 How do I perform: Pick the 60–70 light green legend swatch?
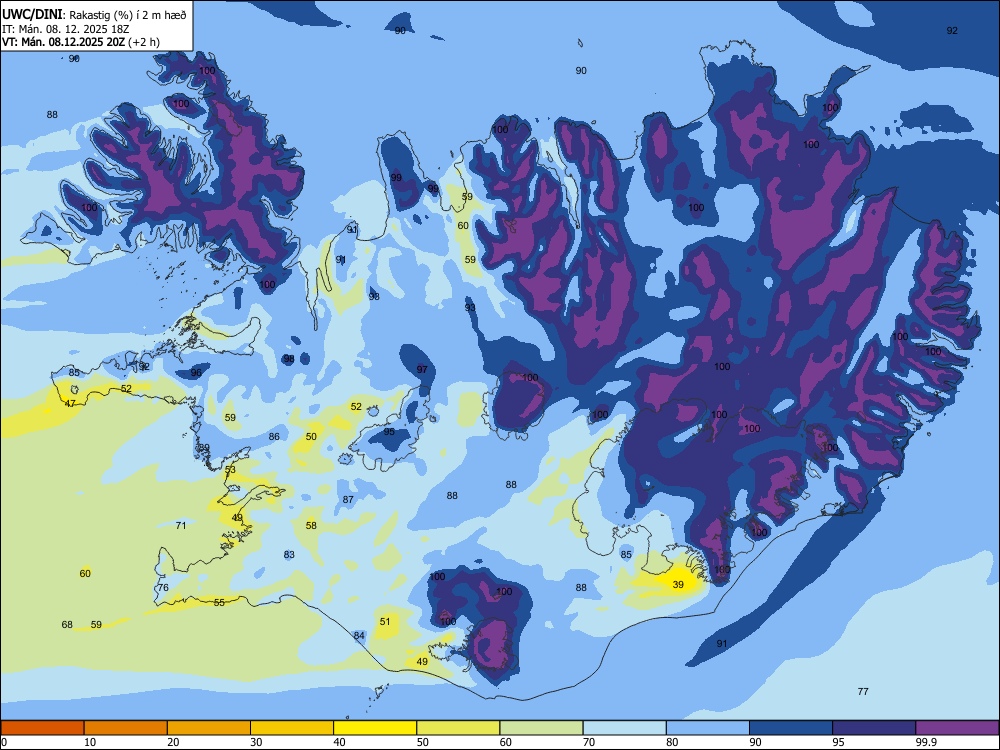point(541,728)
